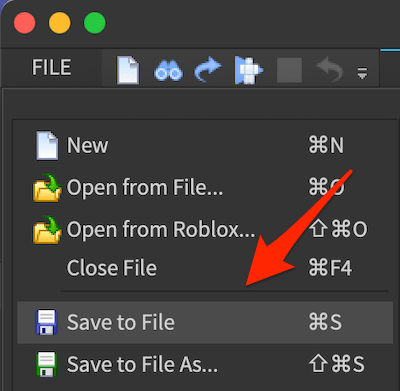Expand the quick access toolbar dropdown arrow
Image resolution: width=400 pixels, height=391 pixels.
point(362,73)
